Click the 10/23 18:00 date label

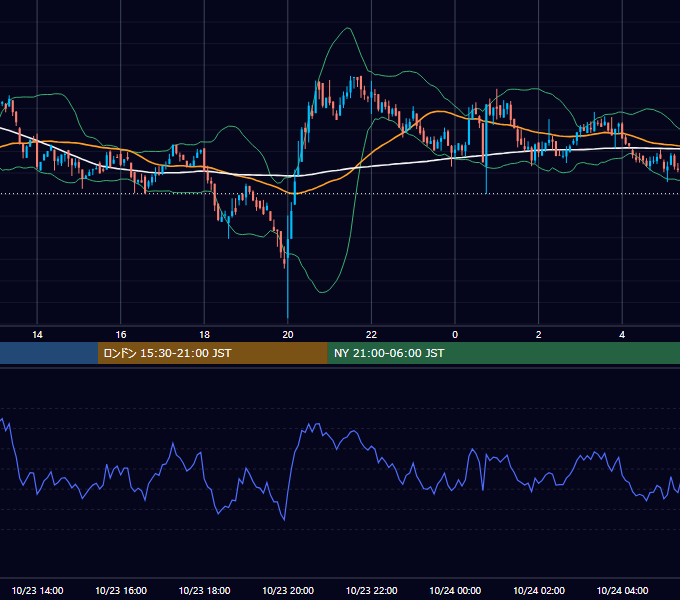pyautogui.click(x=204, y=590)
